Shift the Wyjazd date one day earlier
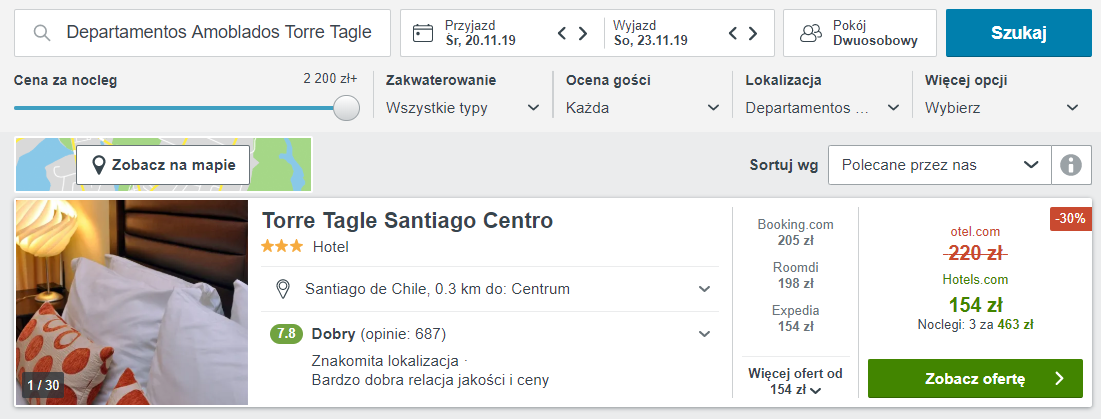The width and height of the screenshot is (1101, 419). (x=732, y=33)
